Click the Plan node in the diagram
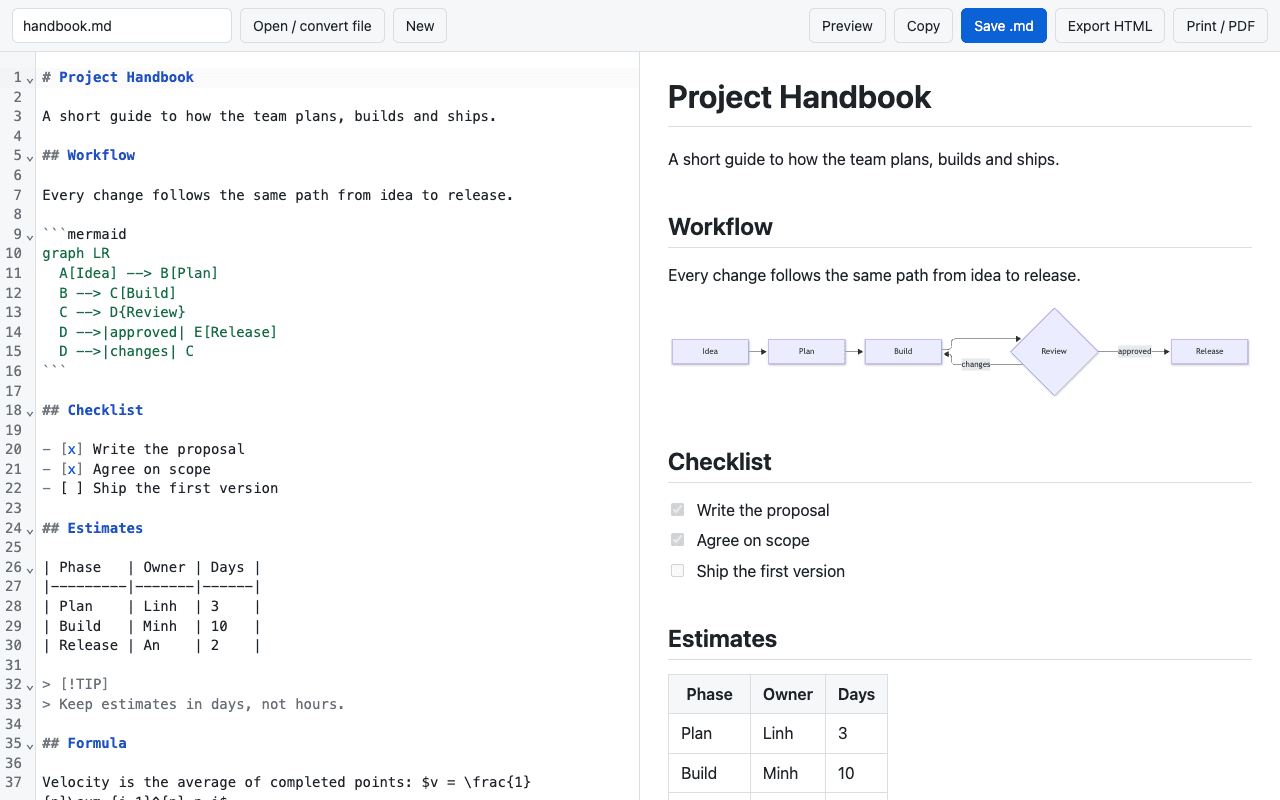 coord(806,351)
